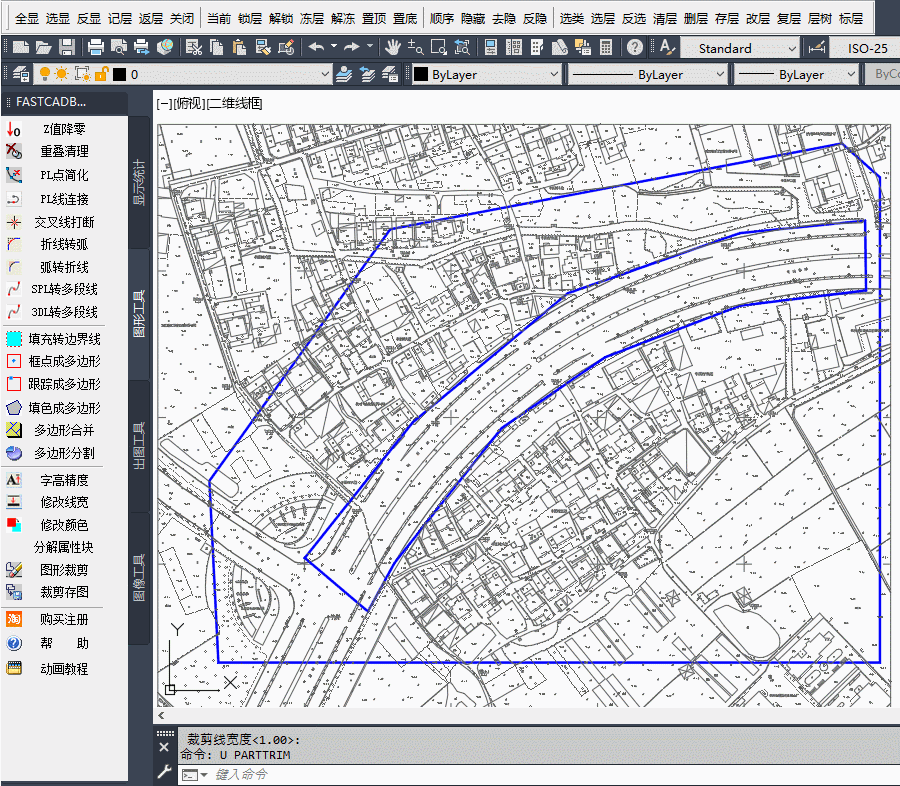
Task: Select the 修改颜色 tool
Action: pyautogui.click(x=64, y=524)
